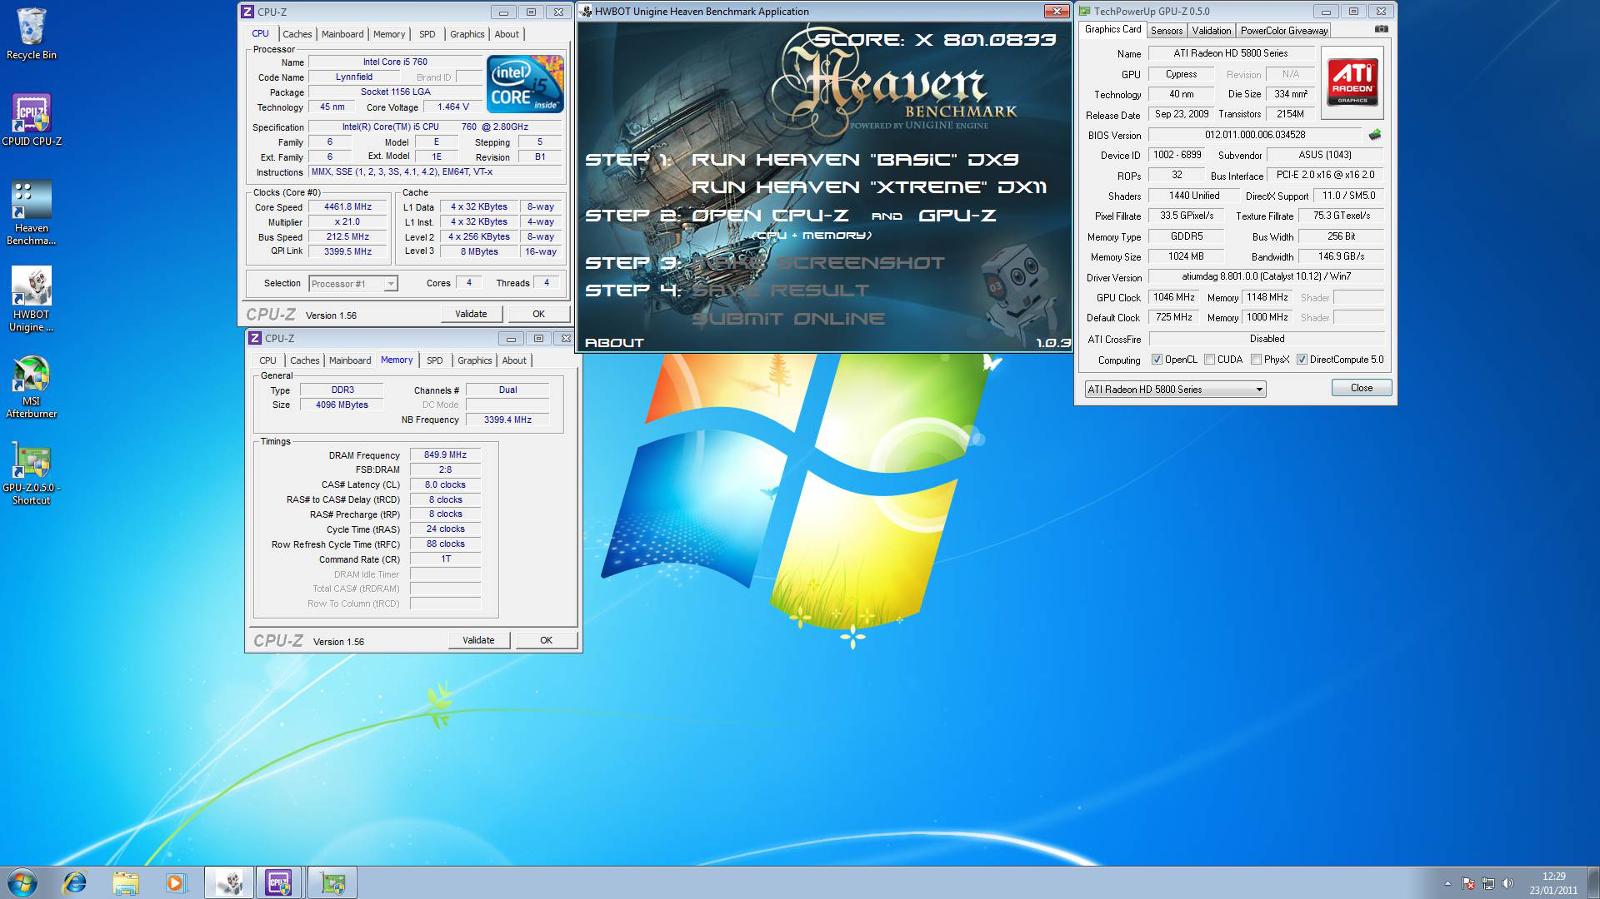Toggle the PhysX checkbox in GPU-Z
This screenshot has height=899, width=1600.
pos(1256,360)
